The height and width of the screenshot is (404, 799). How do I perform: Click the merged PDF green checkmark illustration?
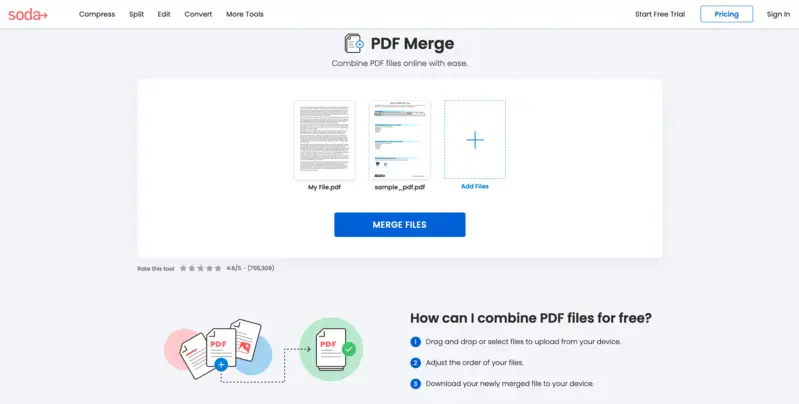tap(331, 349)
